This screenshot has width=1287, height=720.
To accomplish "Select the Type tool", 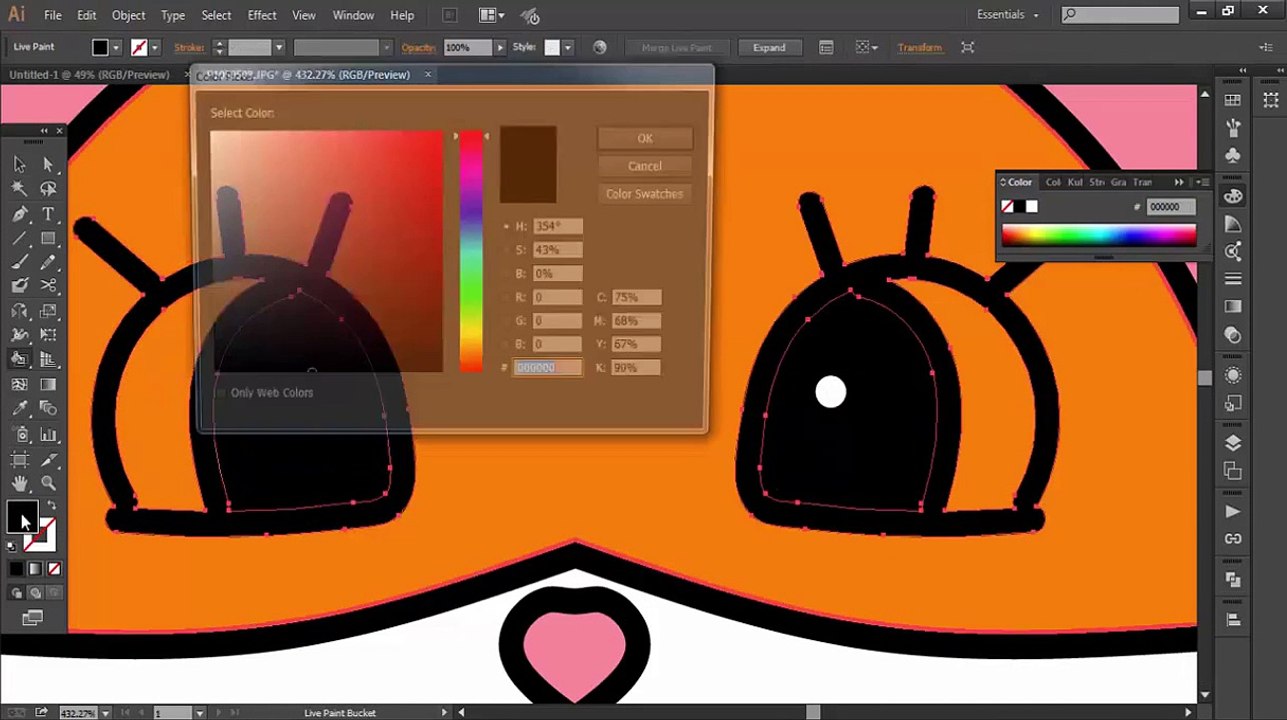I will tap(48, 214).
